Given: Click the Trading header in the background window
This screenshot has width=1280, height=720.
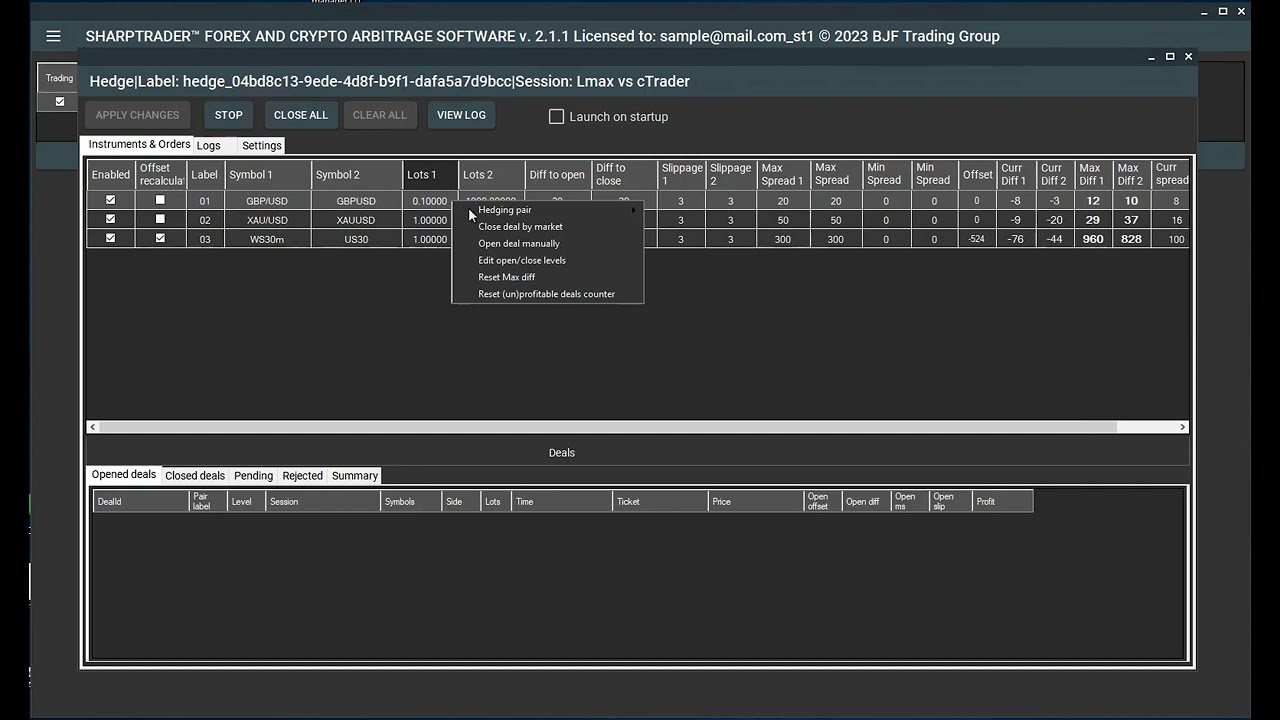Looking at the screenshot, I should click(x=59, y=78).
